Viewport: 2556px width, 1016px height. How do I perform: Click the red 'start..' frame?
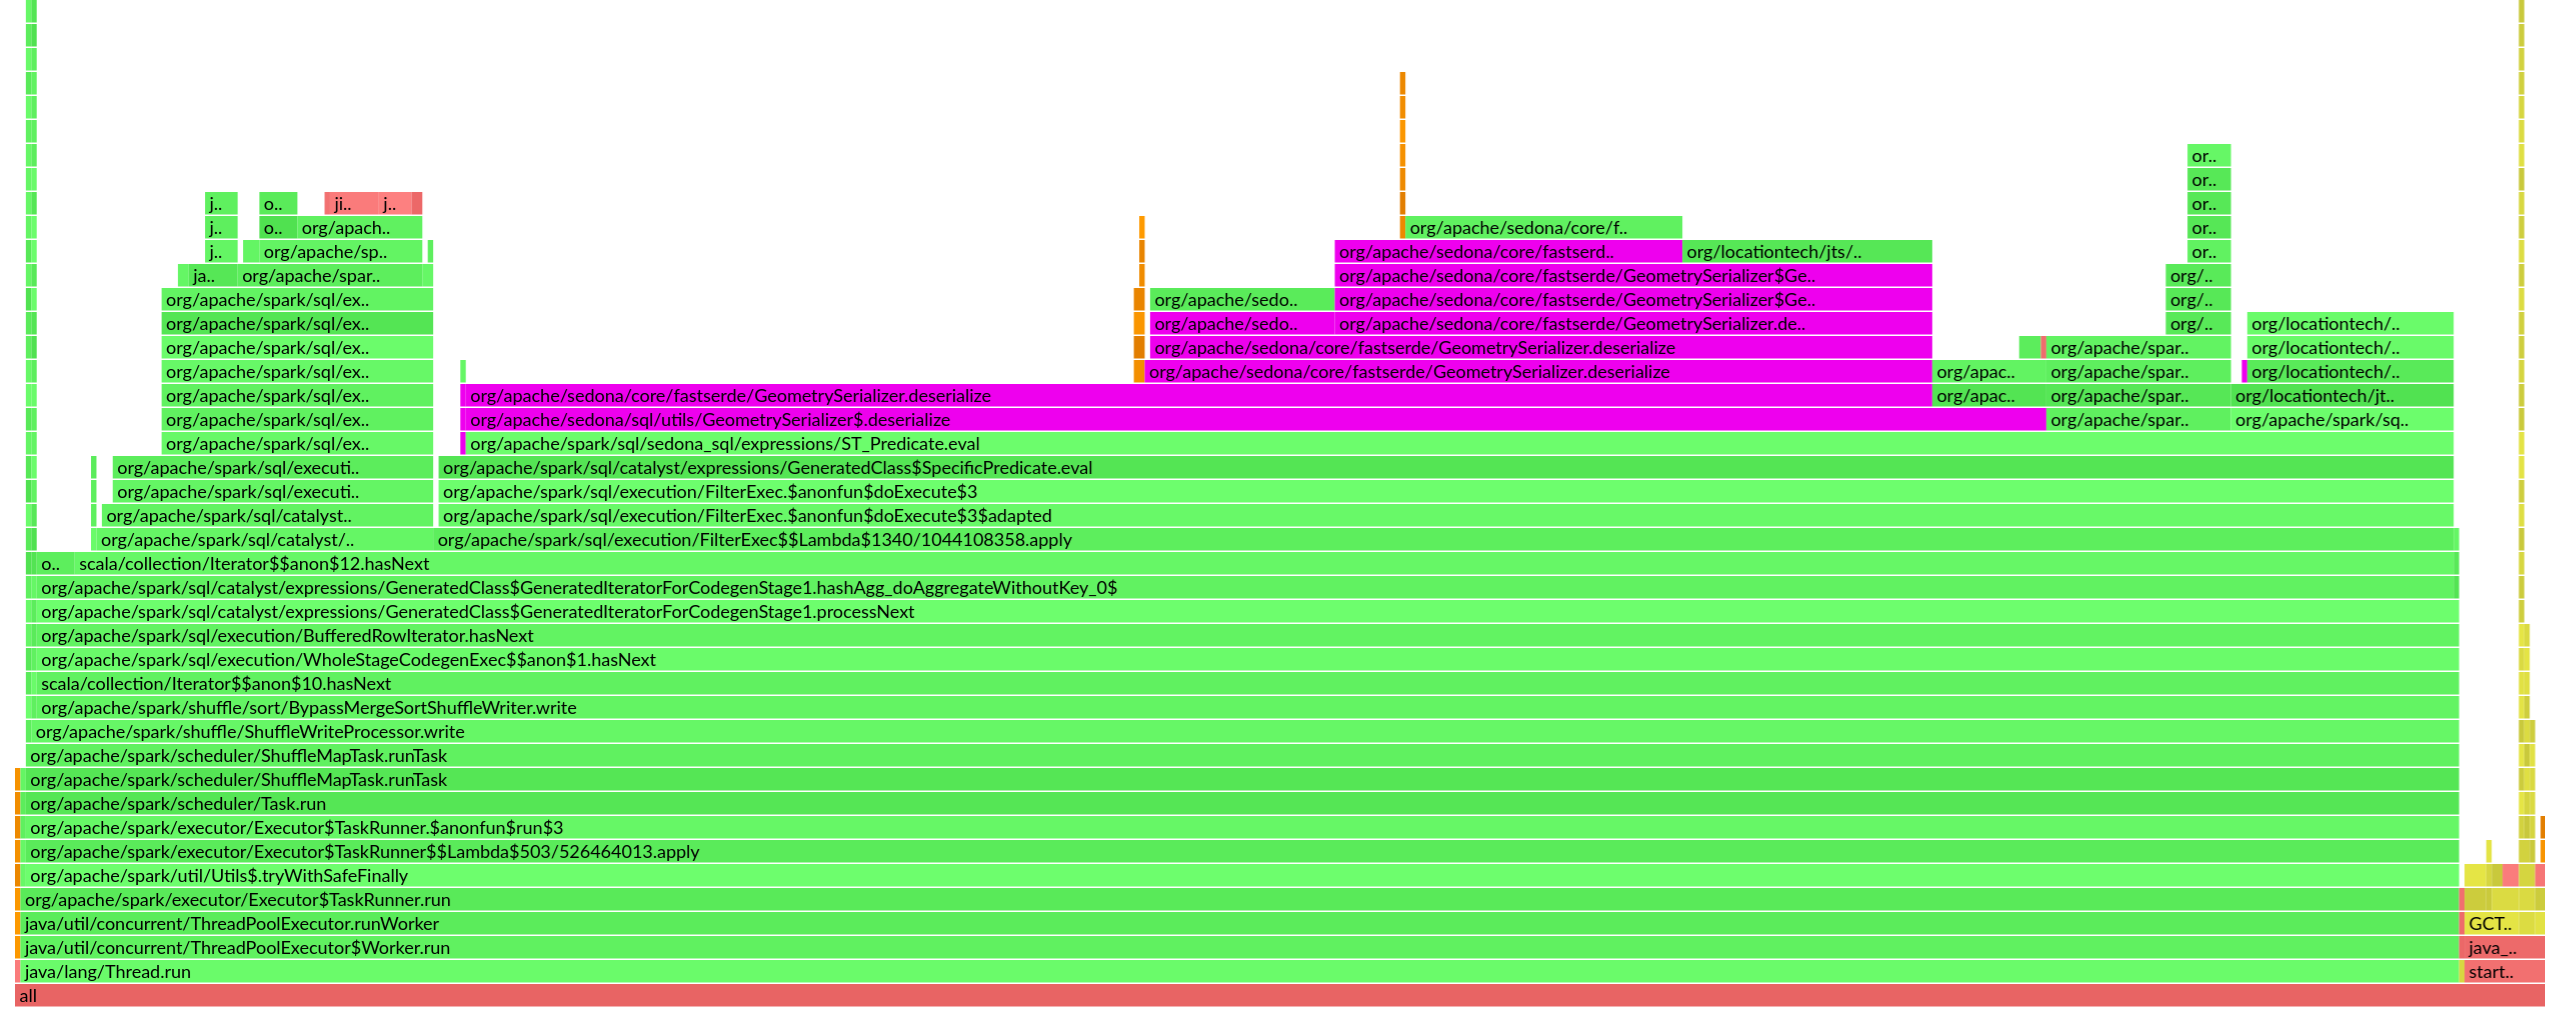pos(2504,971)
